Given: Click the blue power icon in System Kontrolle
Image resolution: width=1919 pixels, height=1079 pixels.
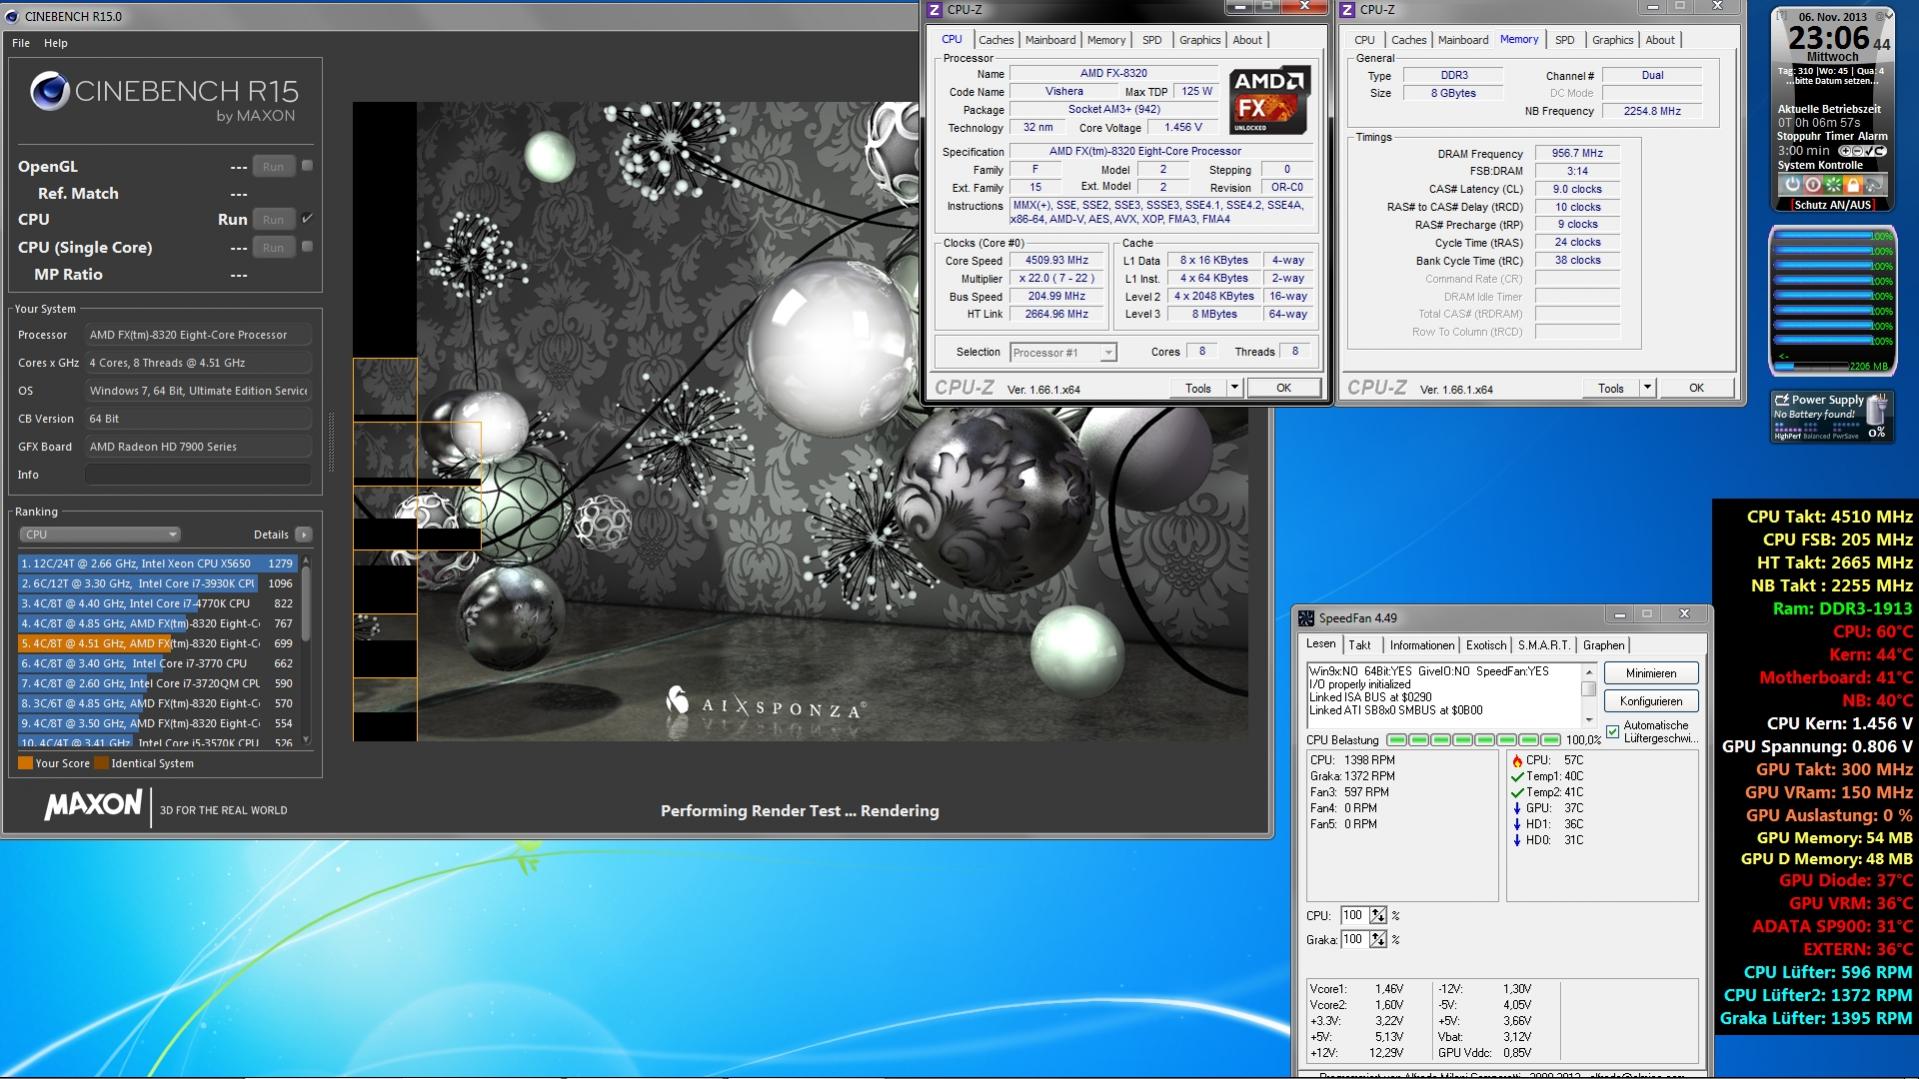Looking at the screenshot, I should [x=1792, y=185].
